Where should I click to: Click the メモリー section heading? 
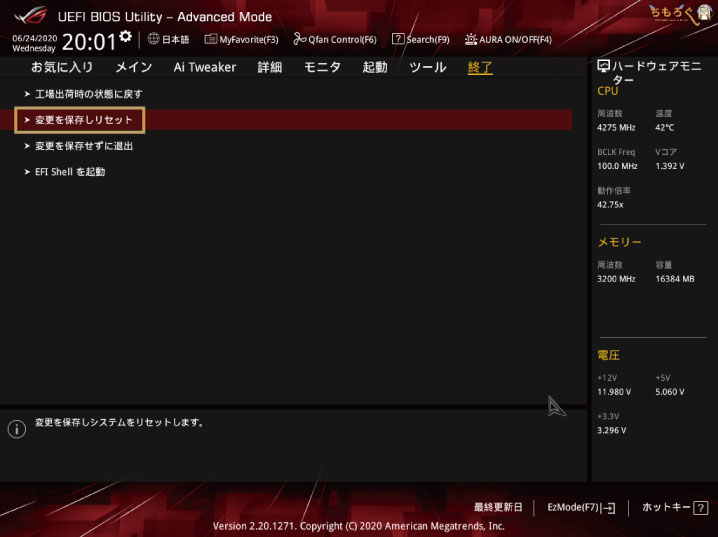620,242
